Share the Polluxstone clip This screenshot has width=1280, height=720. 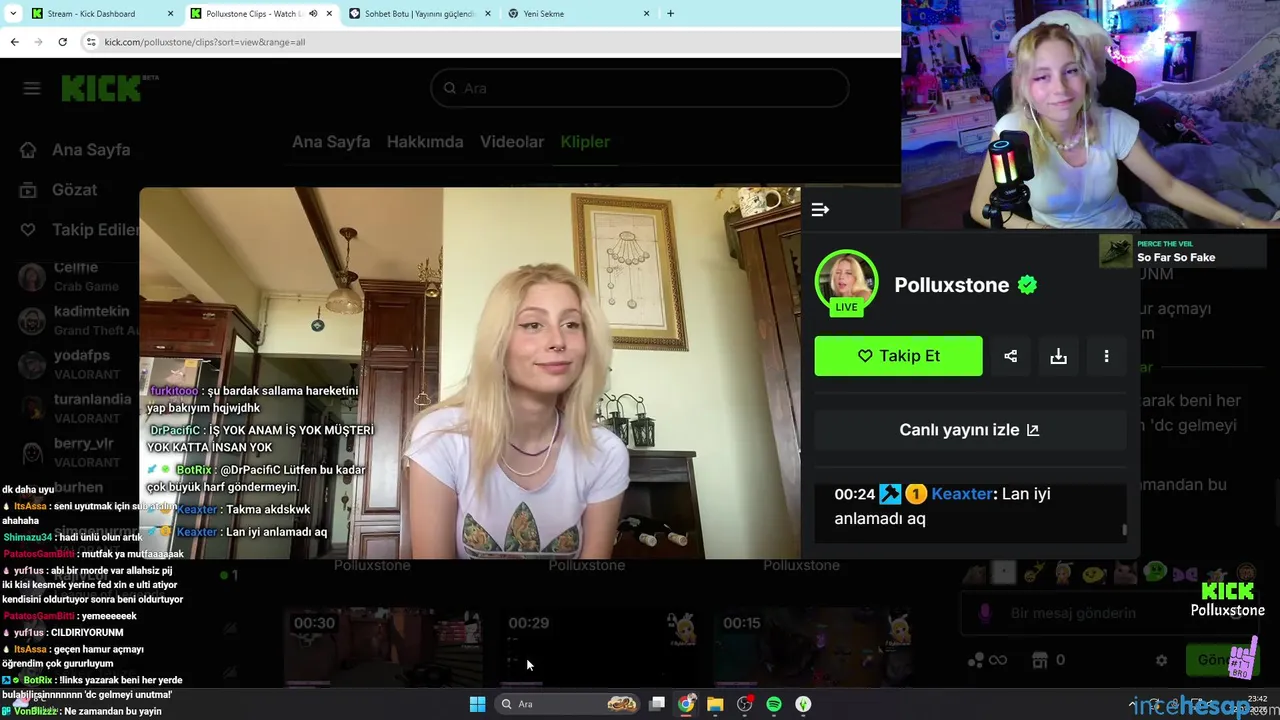click(x=1010, y=356)
